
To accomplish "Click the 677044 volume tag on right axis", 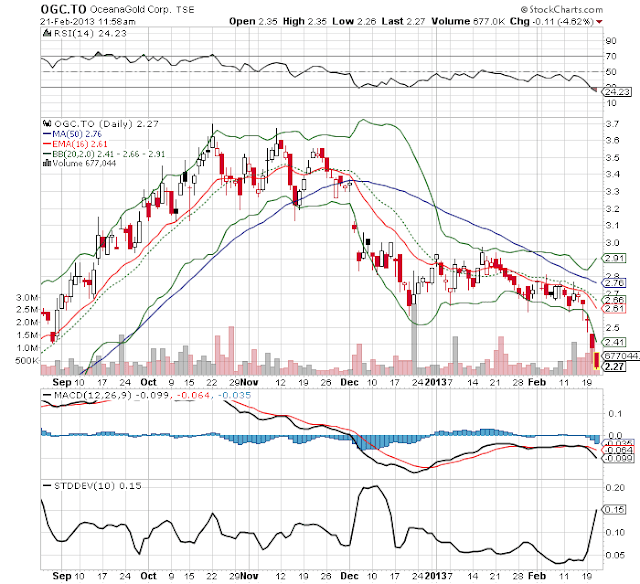I will (x=621, y=356).
